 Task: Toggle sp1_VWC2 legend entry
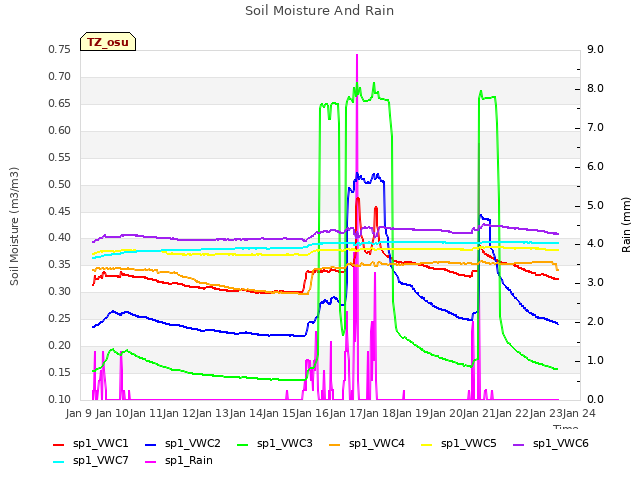(183, 444)
